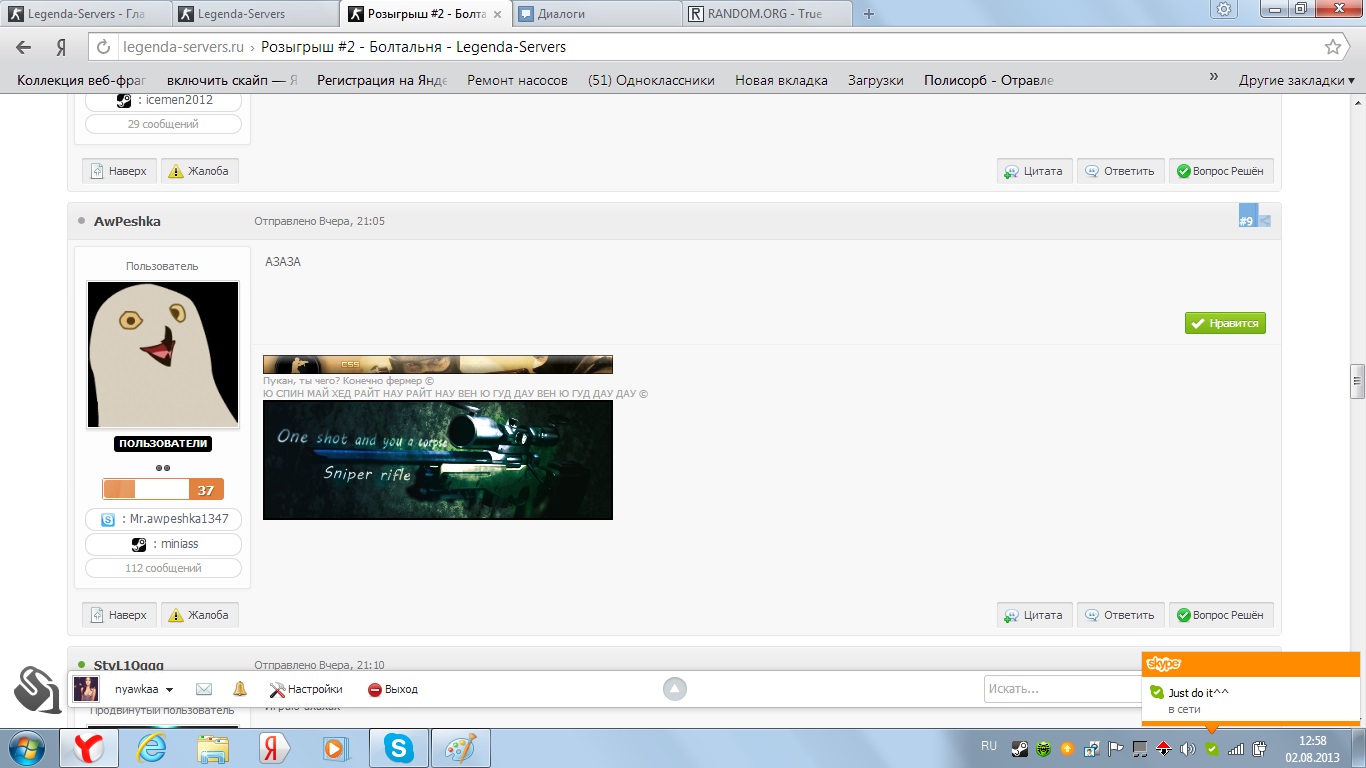The image size is (1366, 768).
Task: Open the notifications bell icon
Action: pyautogui.click(x=240, y=689)
